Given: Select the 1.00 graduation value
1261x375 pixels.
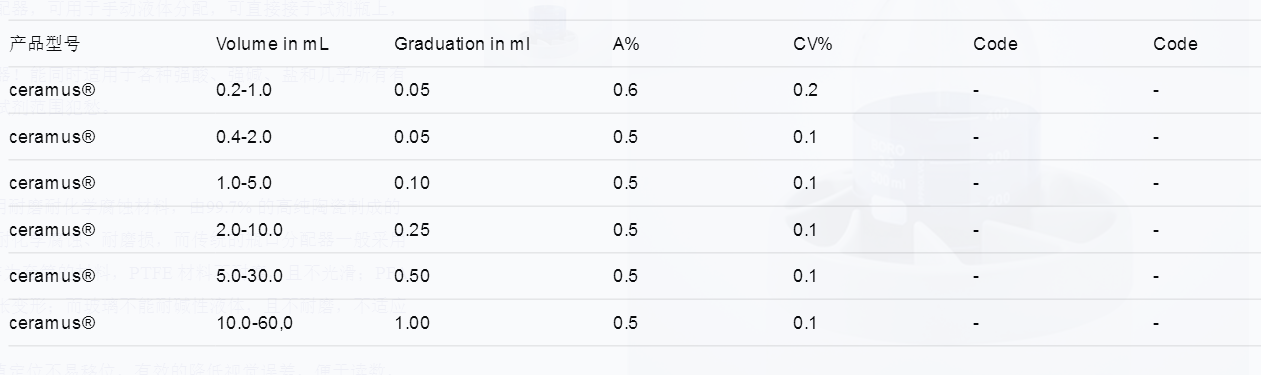Looking at the screenshot, I should click(x=411, y=323).
